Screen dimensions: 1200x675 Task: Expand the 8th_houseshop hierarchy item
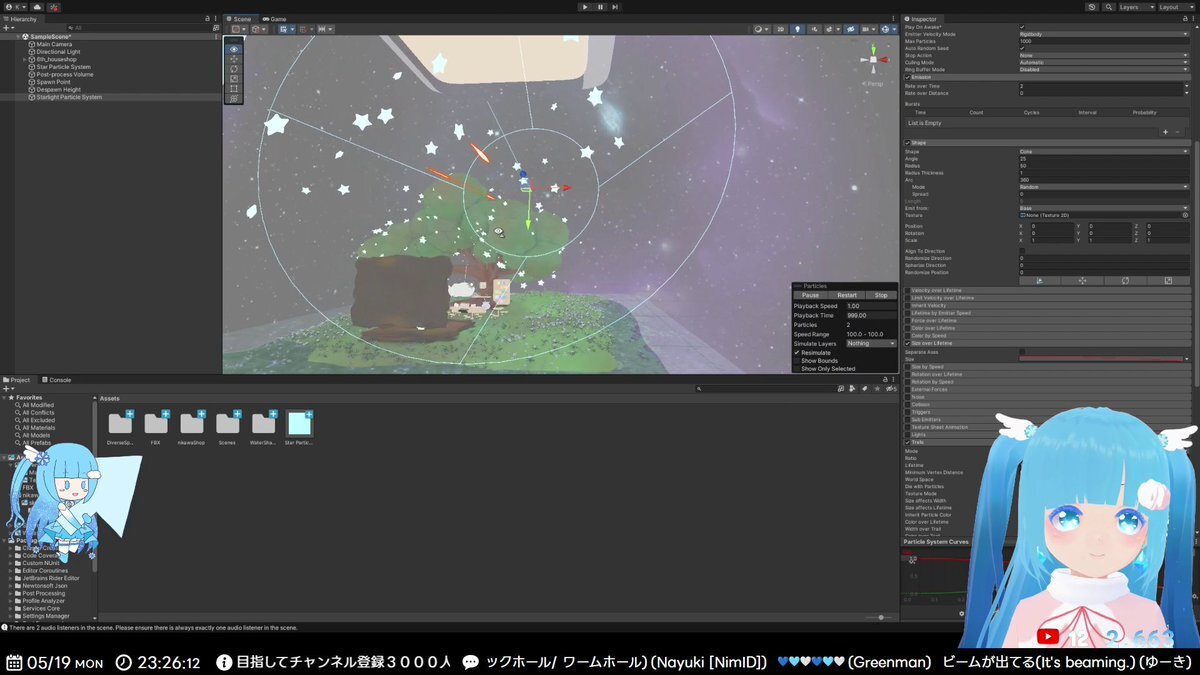[x=25, y=59]
